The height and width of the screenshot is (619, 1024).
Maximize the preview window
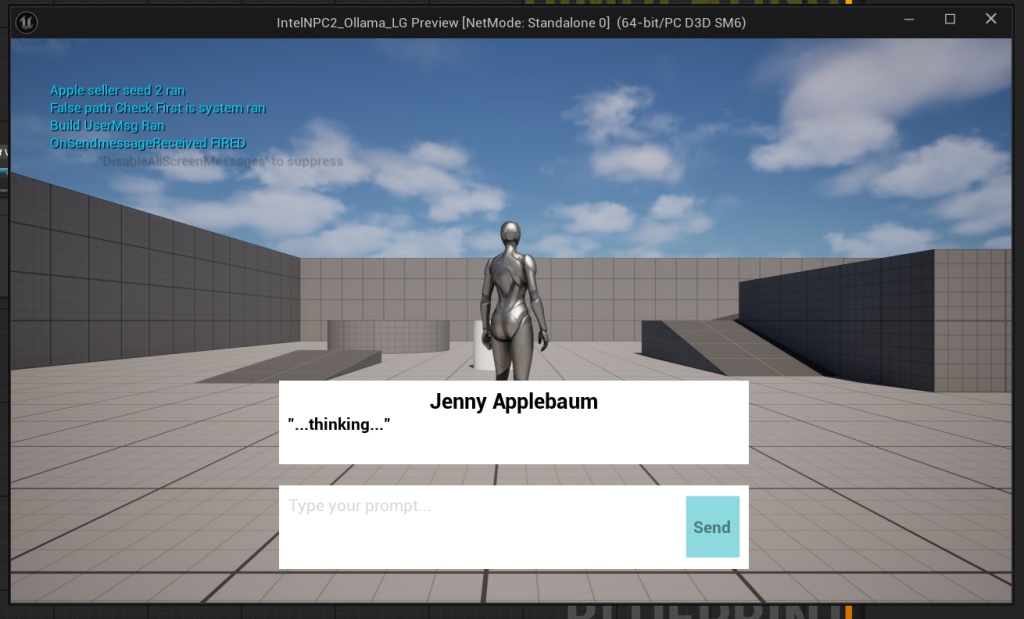coord(950,20)
